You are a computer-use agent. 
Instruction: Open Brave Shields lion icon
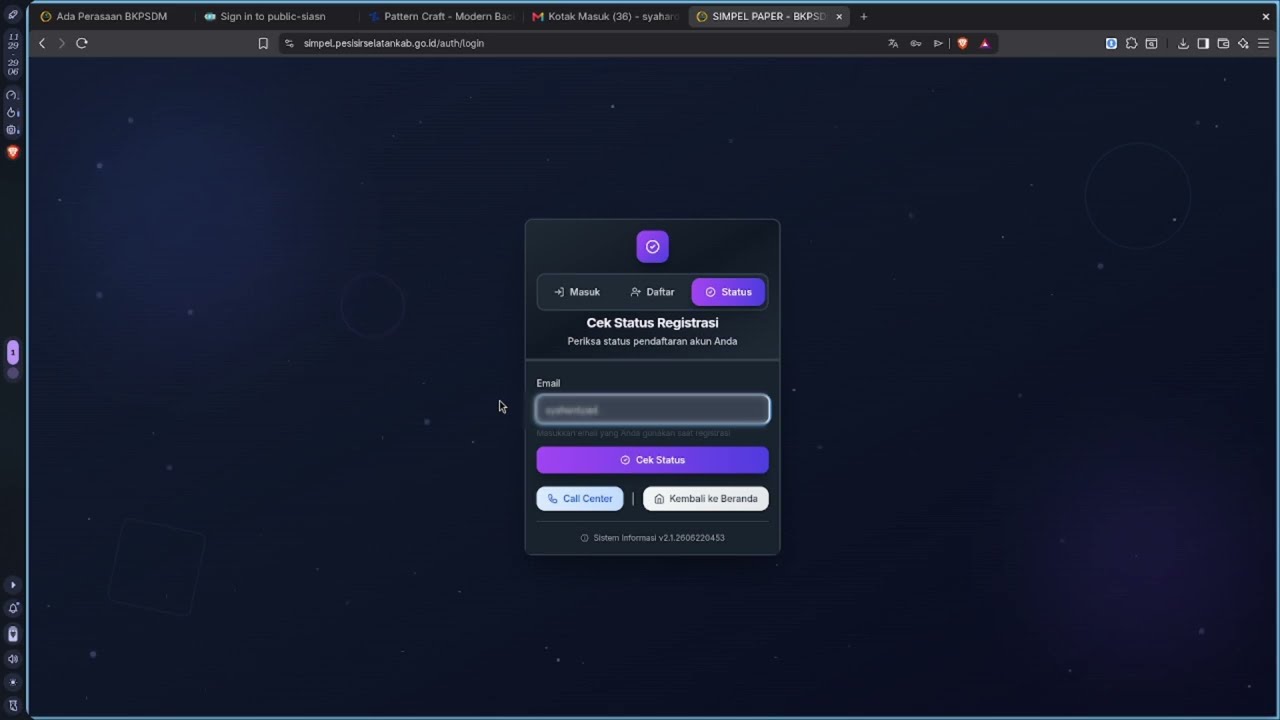(x=962, y=43)
